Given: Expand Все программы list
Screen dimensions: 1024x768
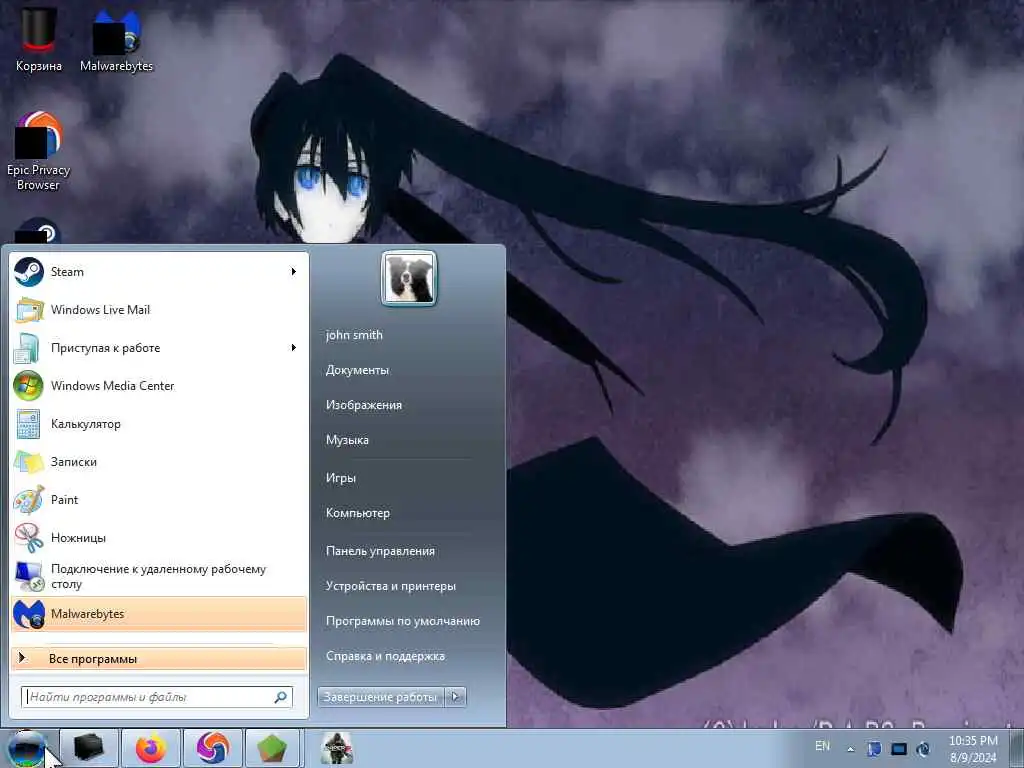Looking at the screenshot, I should pos(159,659).
